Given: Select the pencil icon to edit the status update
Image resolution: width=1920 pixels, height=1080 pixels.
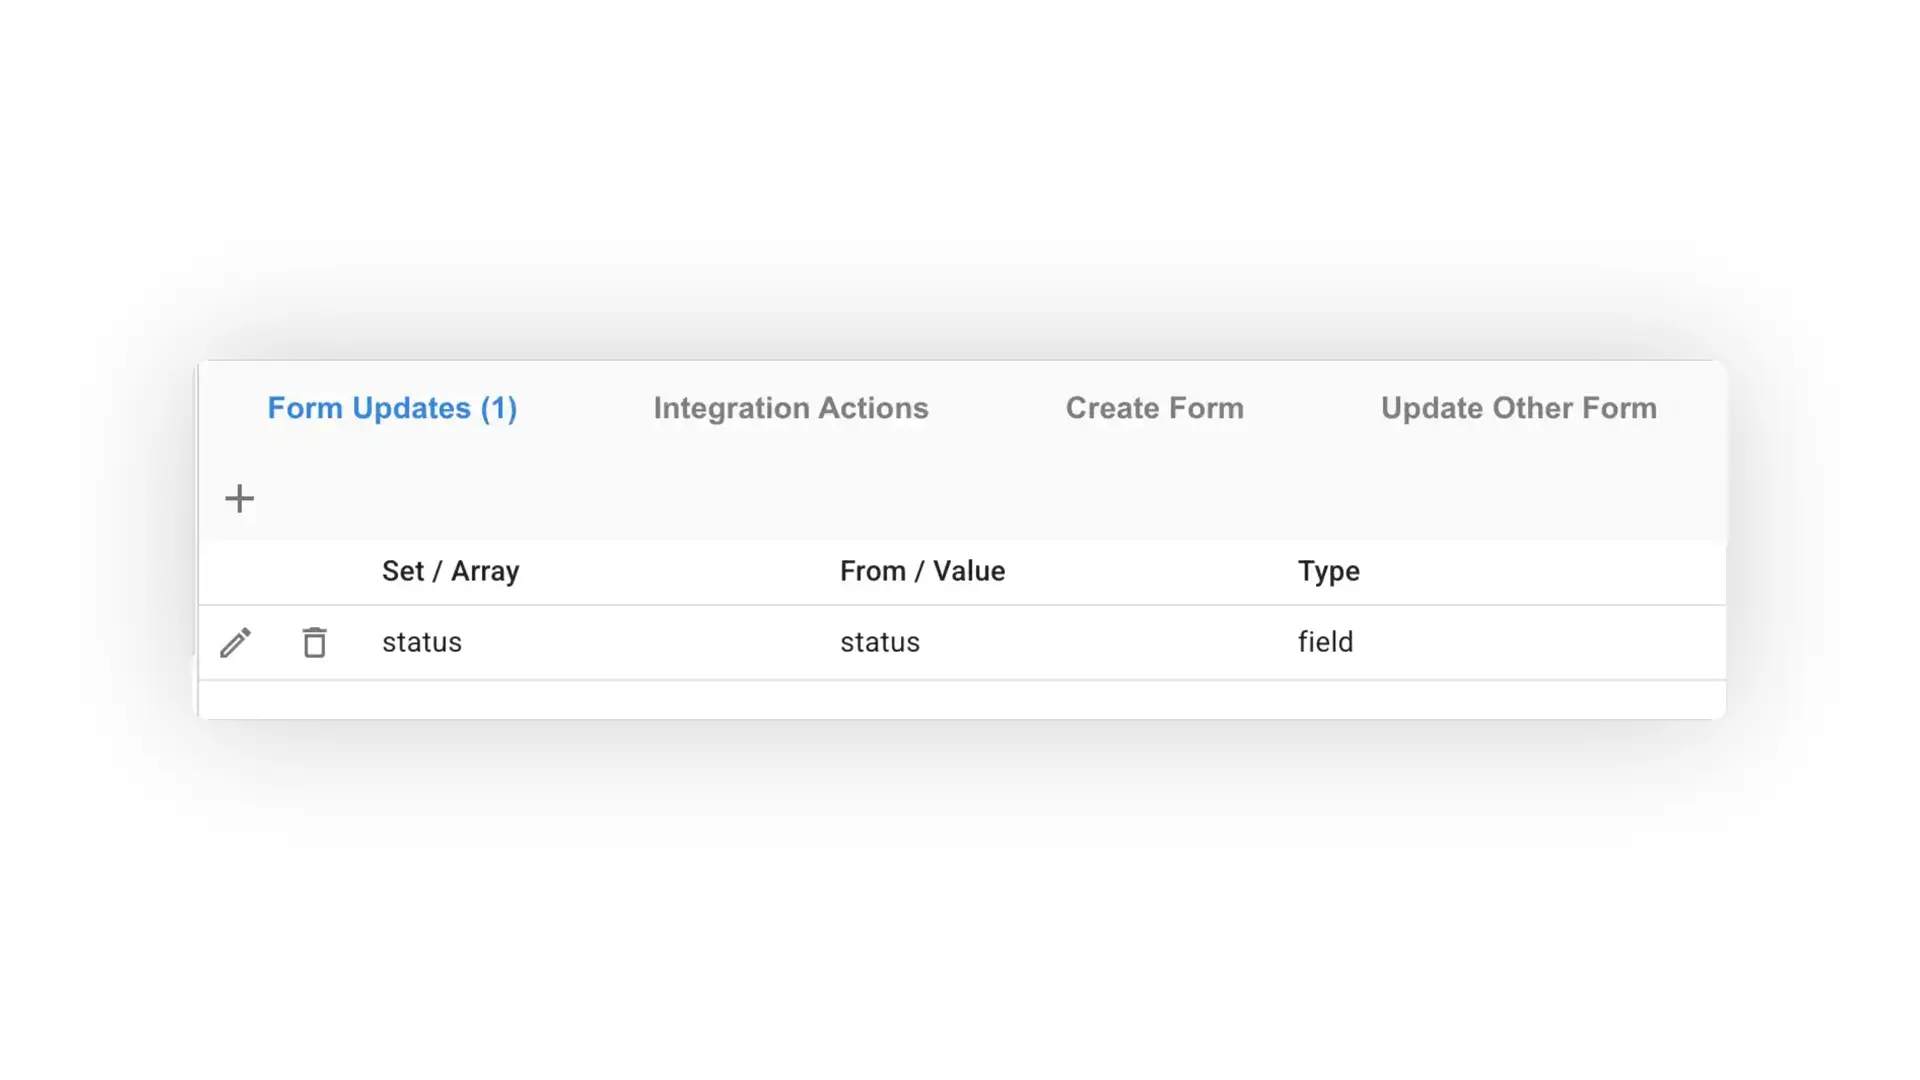Looking at the screenshot, I should pos(236,642).
